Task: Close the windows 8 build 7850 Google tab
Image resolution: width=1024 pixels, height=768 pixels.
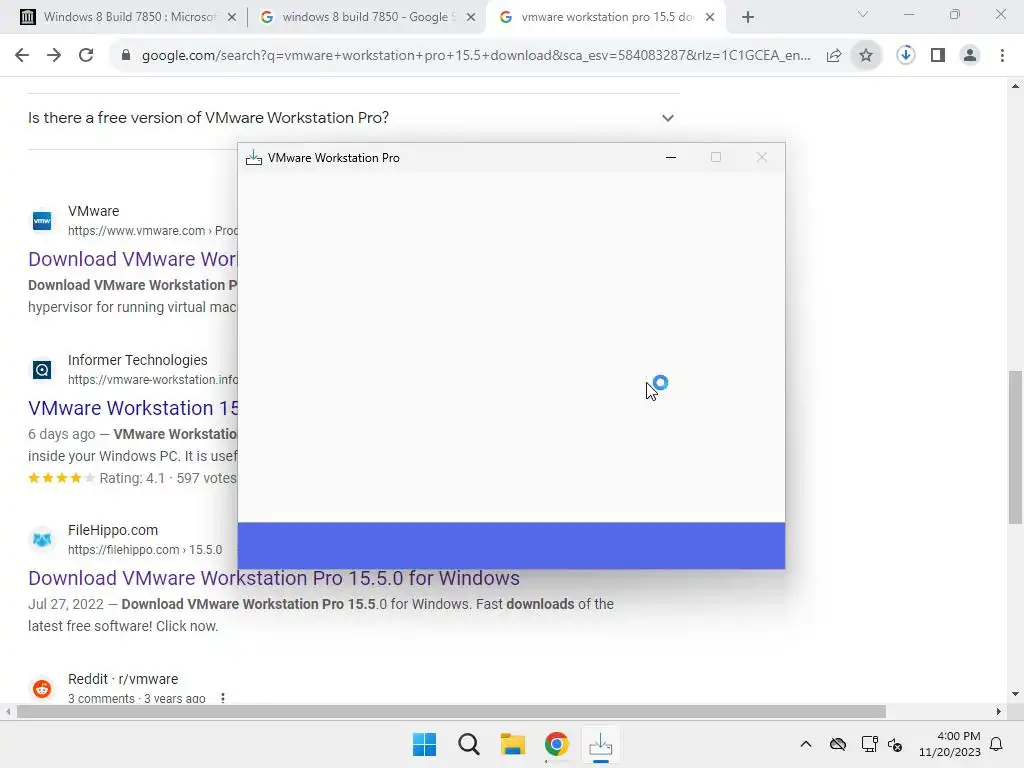Action: 471,18
